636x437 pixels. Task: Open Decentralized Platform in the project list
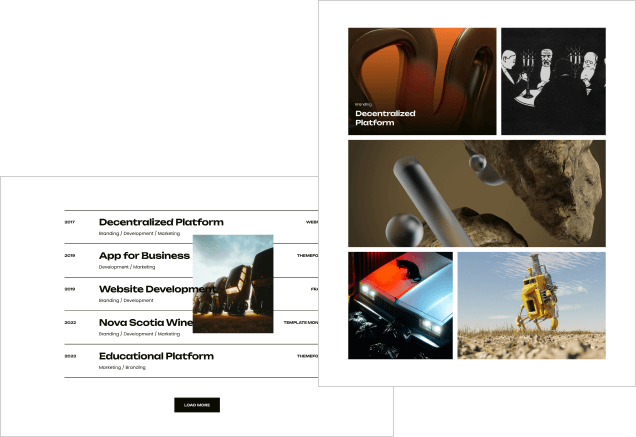161,222
